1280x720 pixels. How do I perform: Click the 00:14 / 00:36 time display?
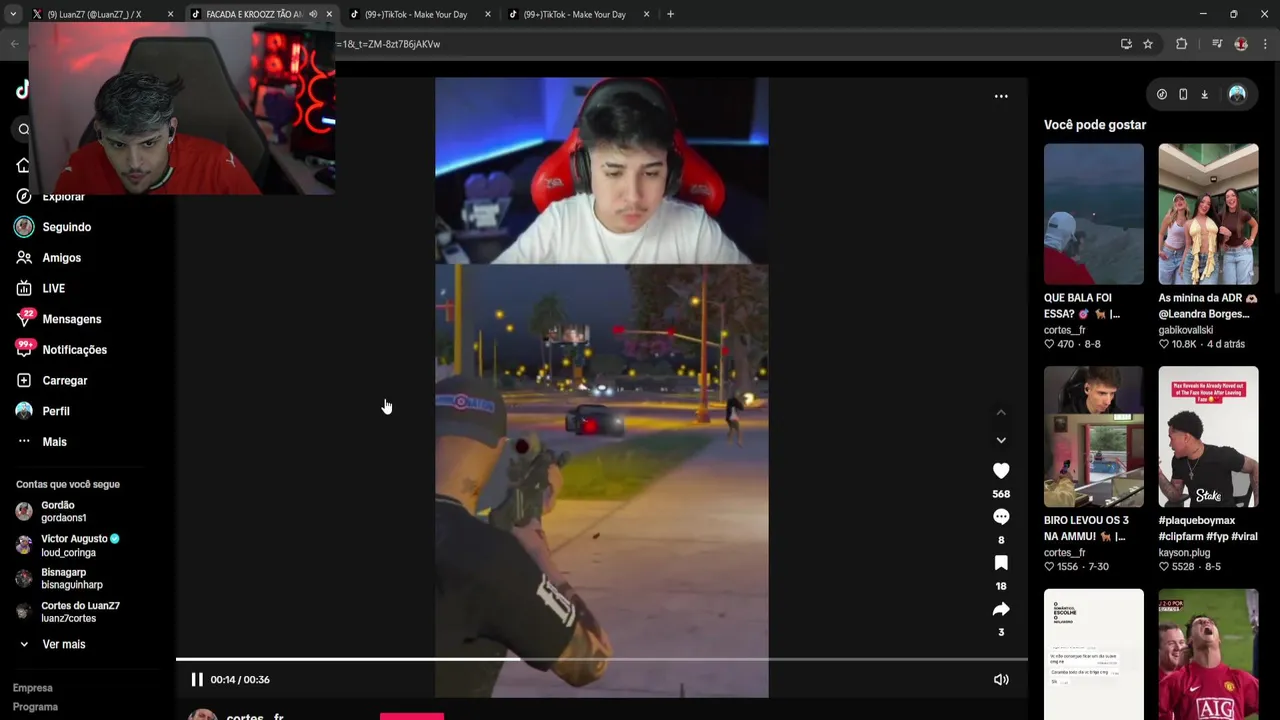(240, 680)
